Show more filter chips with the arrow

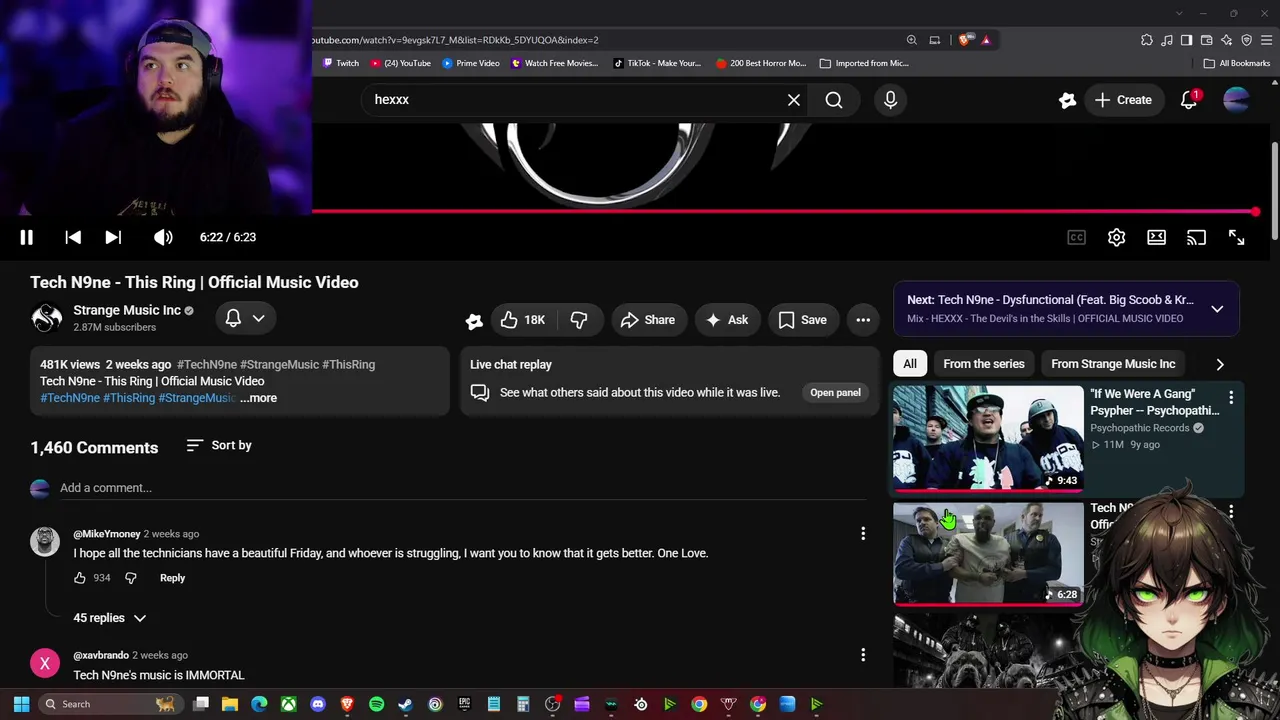pos(1220,364)
